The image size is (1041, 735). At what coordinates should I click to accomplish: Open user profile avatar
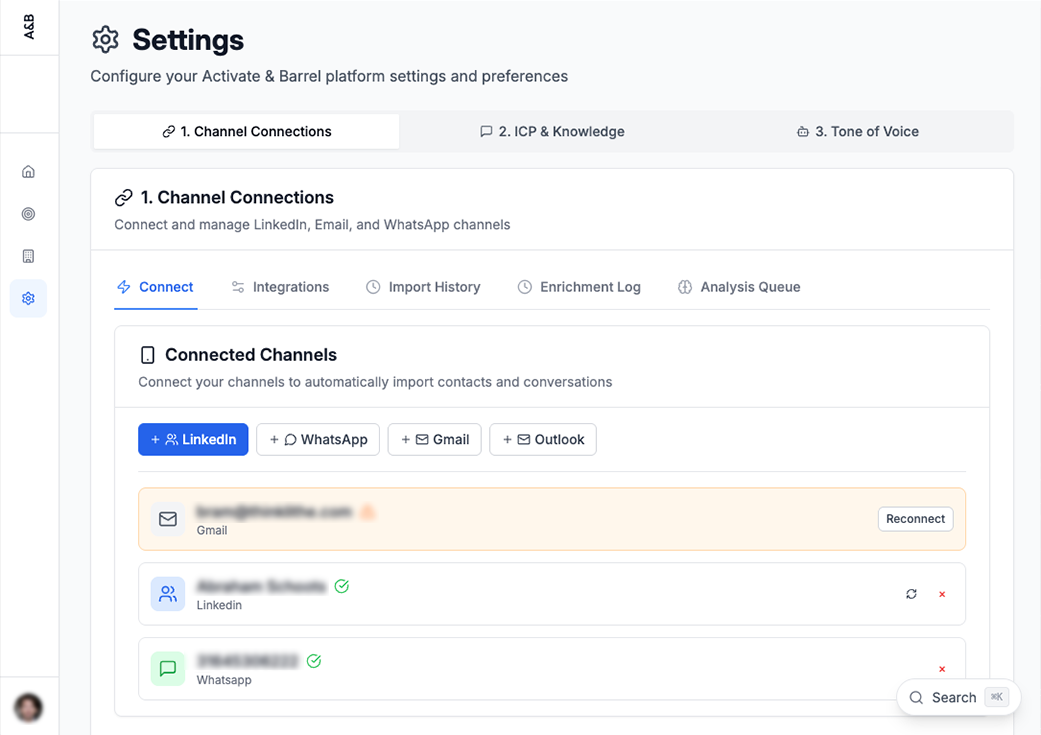pyautogui.click(x=28, y=708)
